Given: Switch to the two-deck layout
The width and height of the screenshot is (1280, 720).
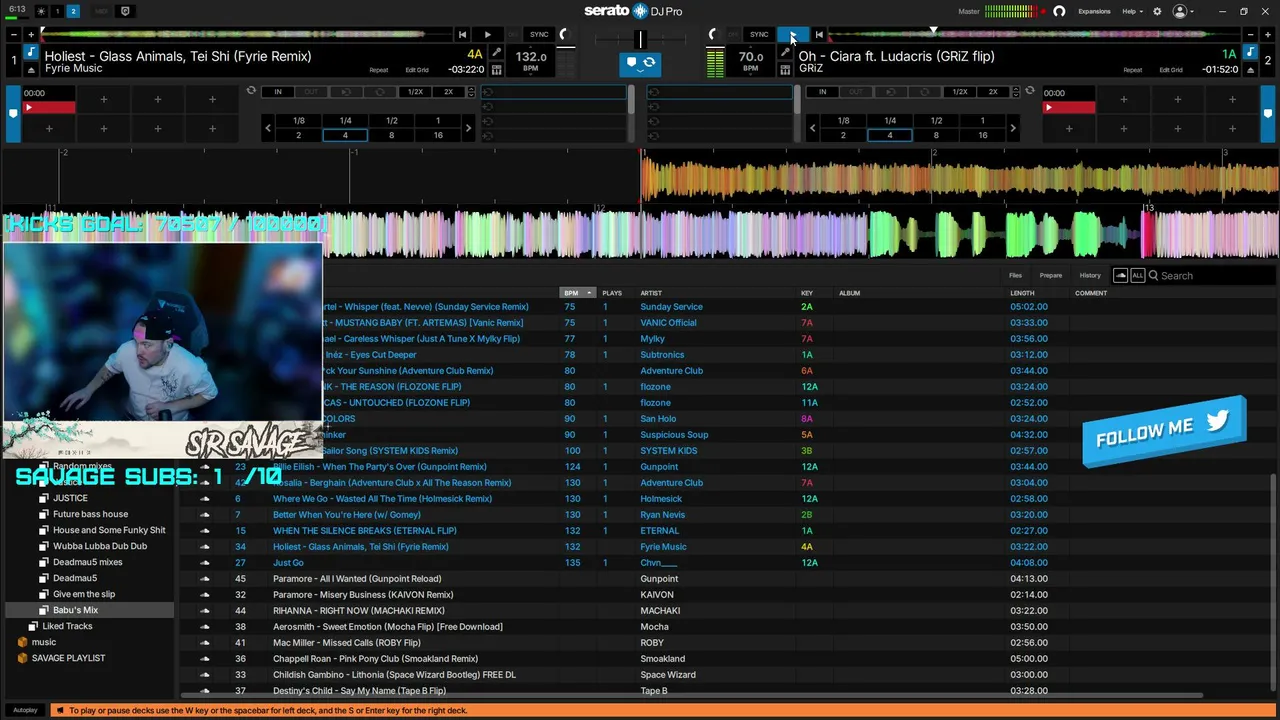Looking at the screenshot, I should pyautogui.click(x=73, y=11).
